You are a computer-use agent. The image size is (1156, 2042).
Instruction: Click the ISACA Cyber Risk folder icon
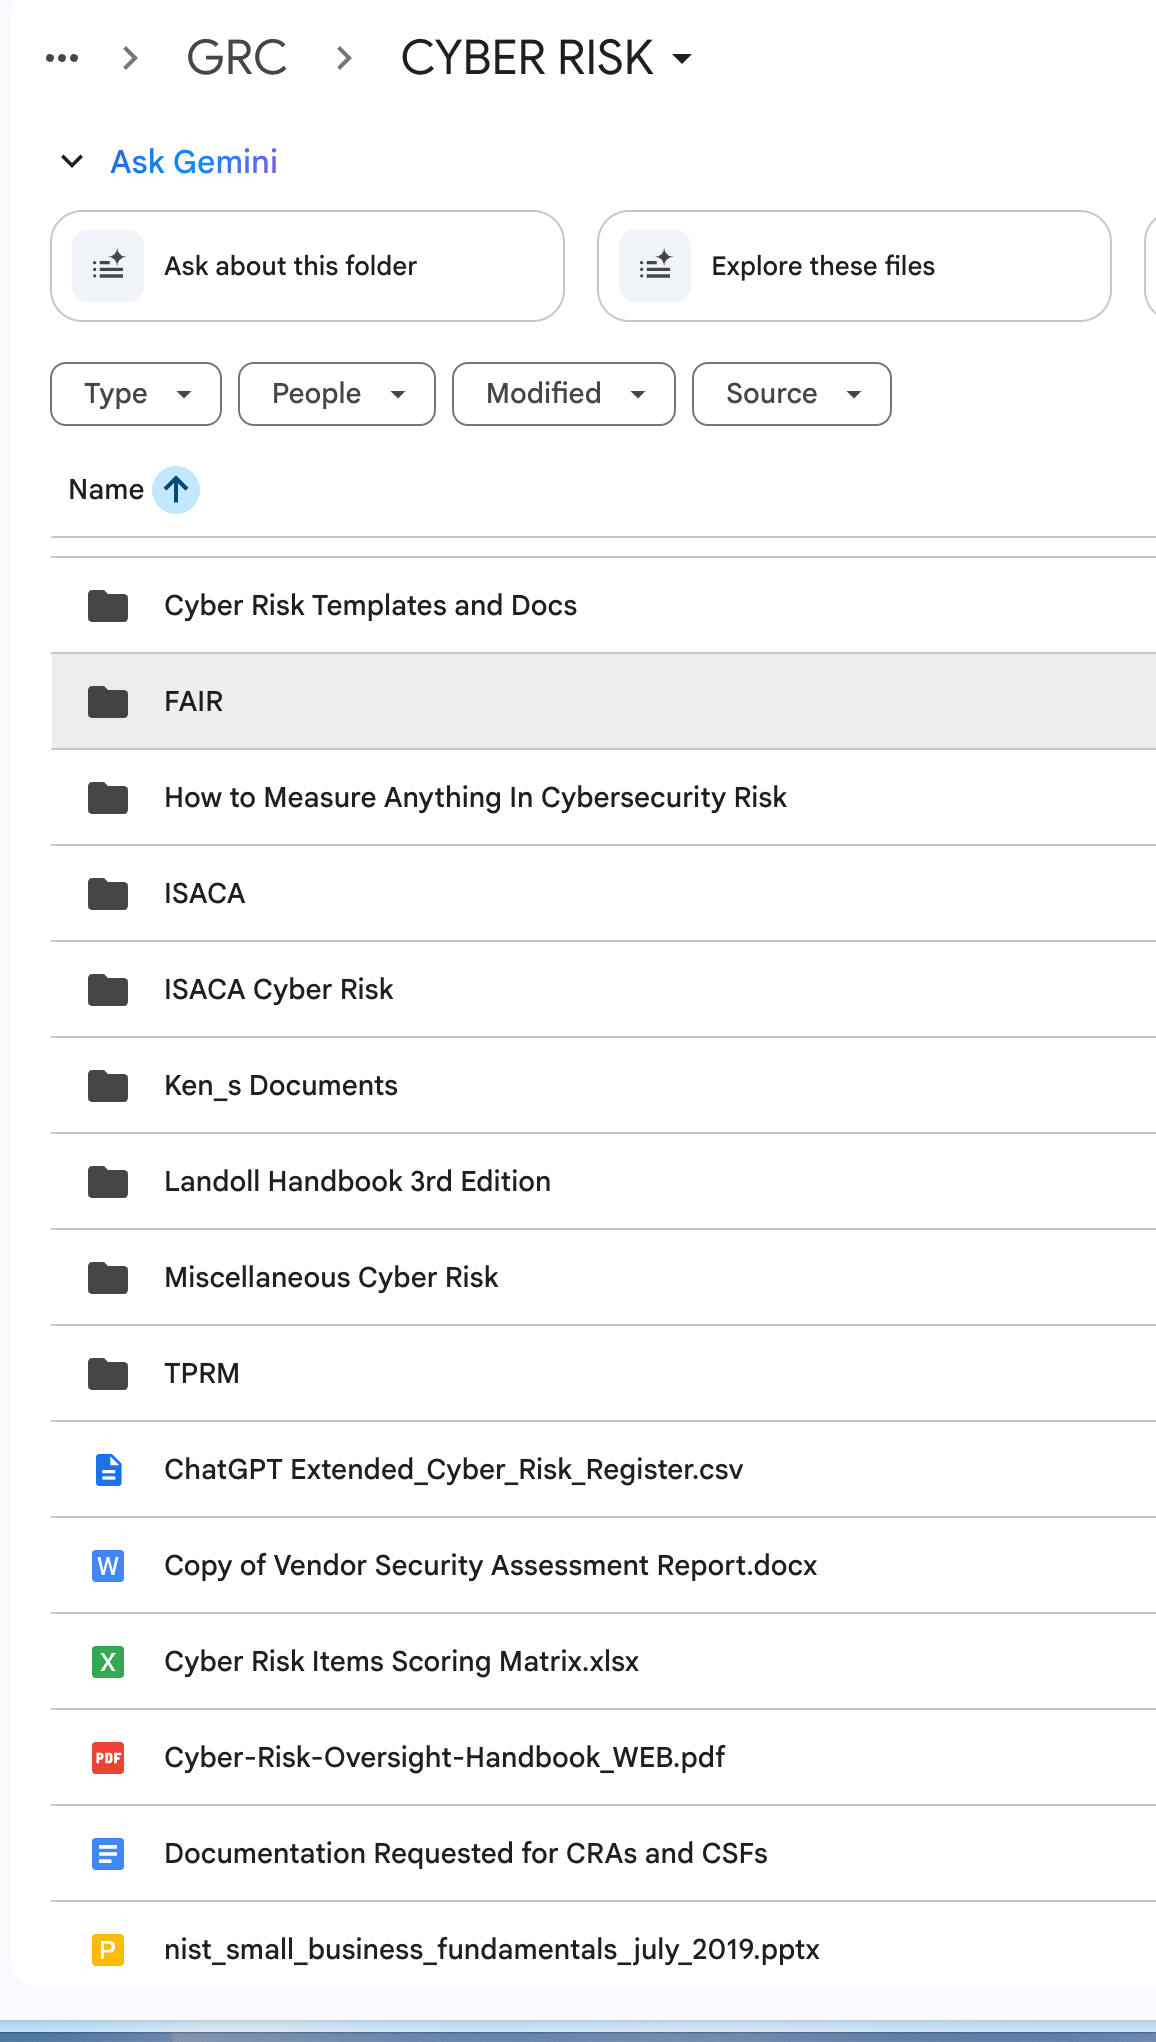[108, 990]
